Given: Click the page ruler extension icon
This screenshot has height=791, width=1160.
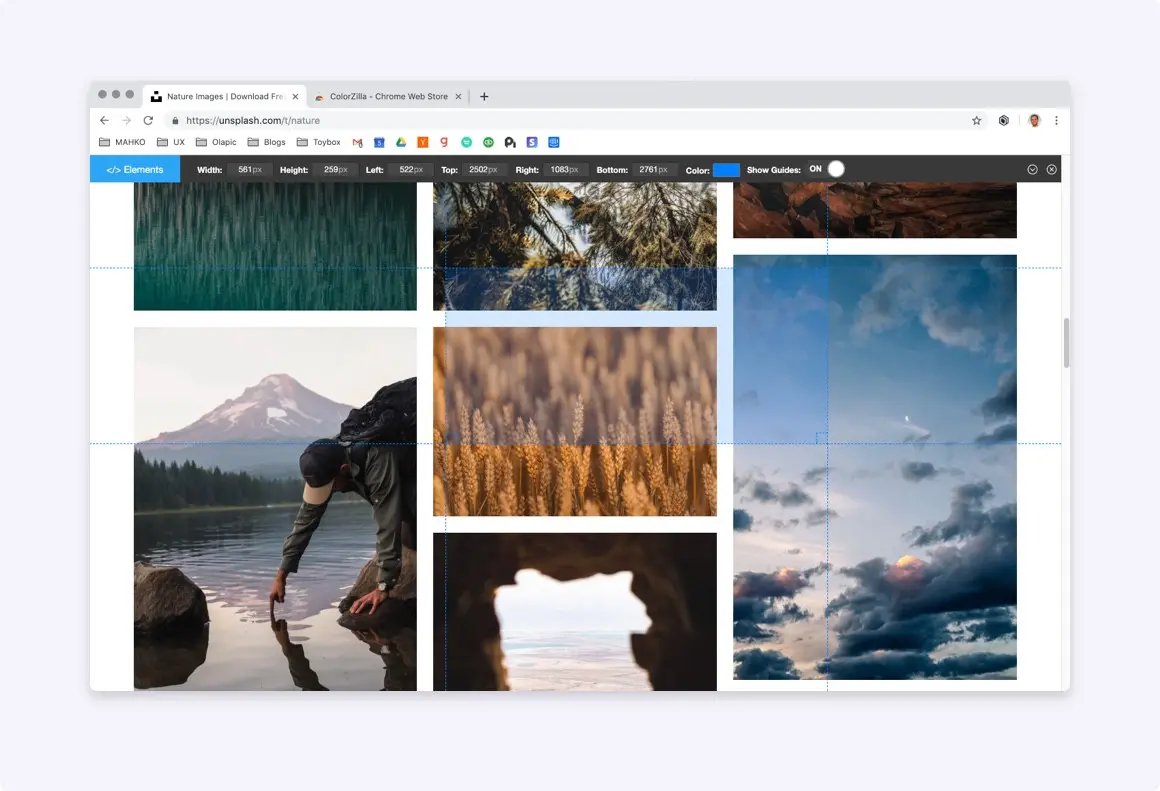Looking at the screenshot, I should point(1004,121).
